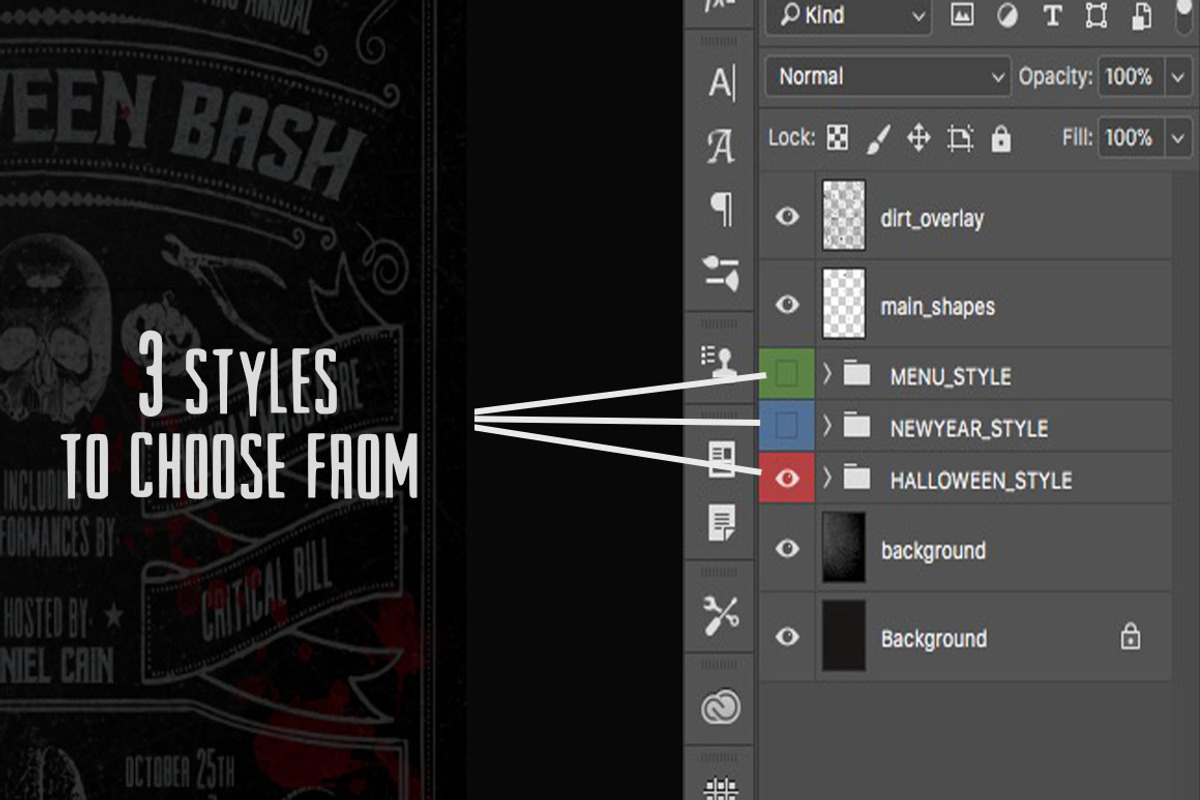Select the MENU_STYLE group name

950,376
